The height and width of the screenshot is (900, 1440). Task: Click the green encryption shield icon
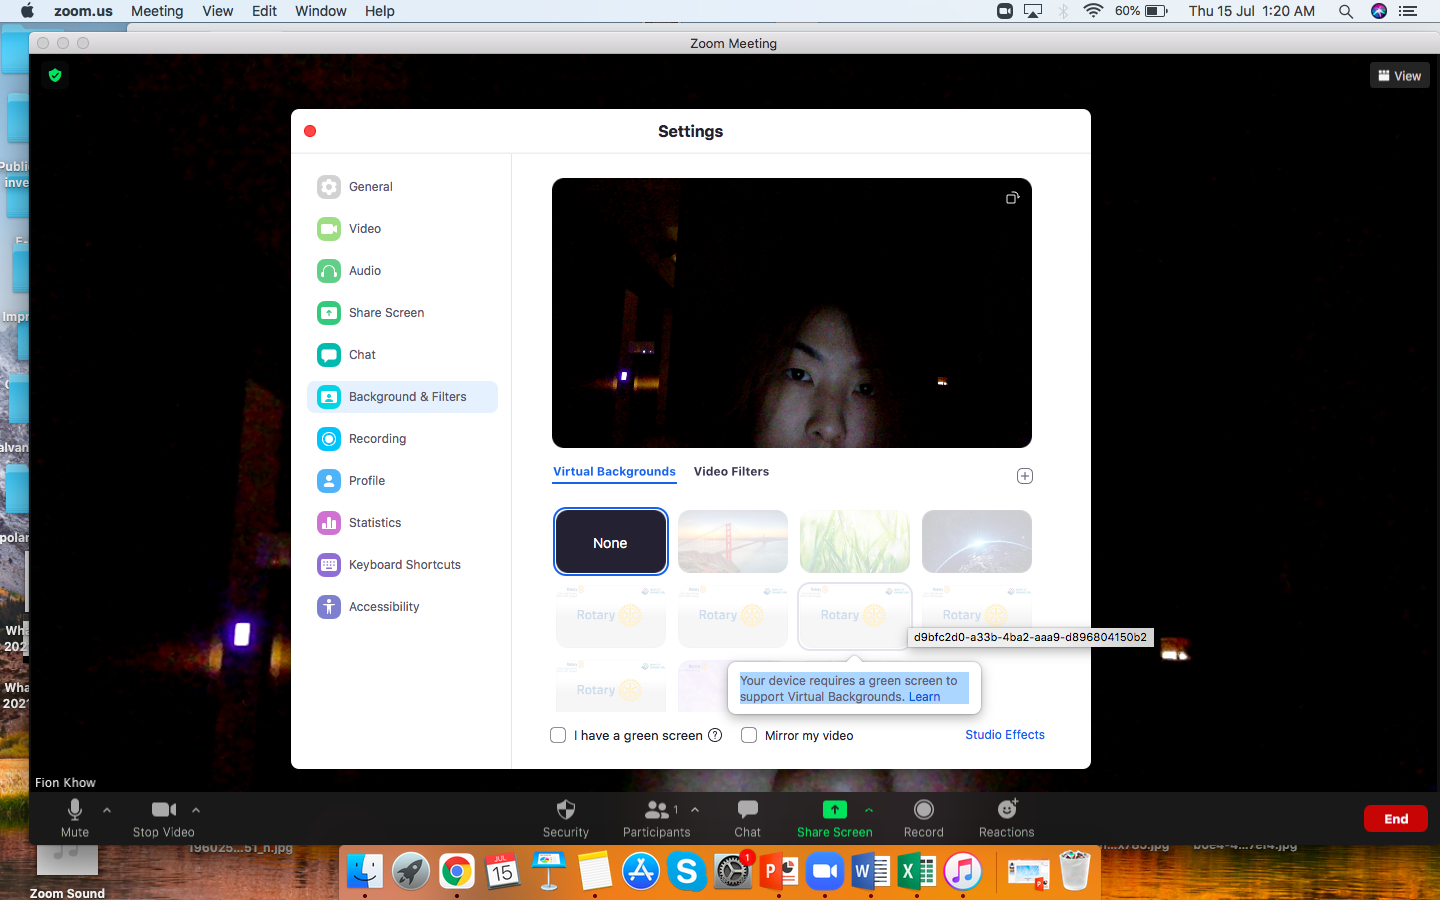[x=55, y=75]
